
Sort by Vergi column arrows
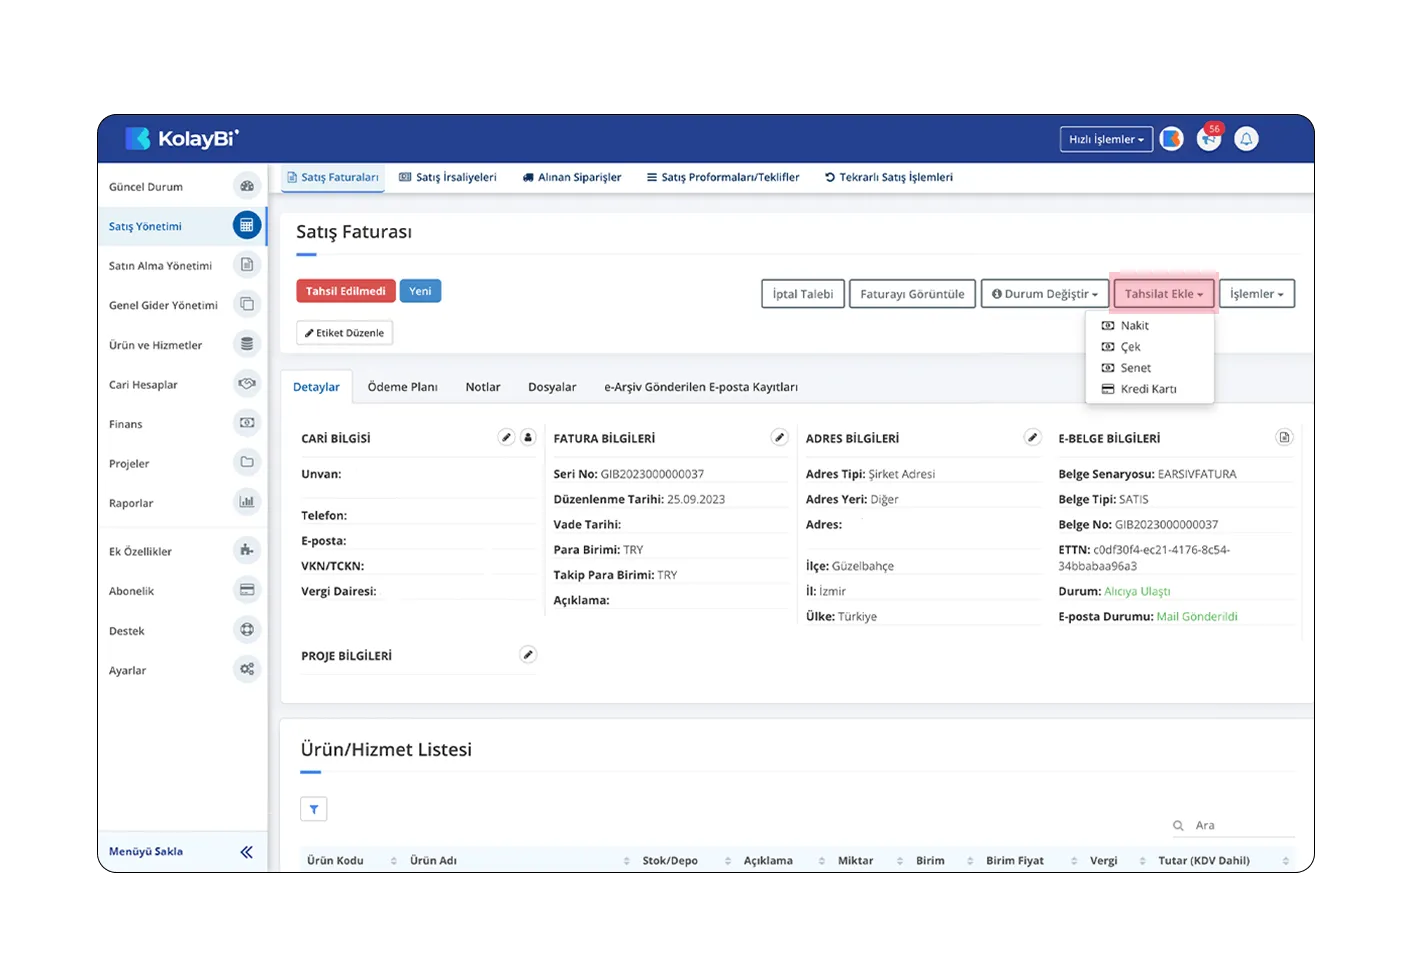click(1142, 861)
